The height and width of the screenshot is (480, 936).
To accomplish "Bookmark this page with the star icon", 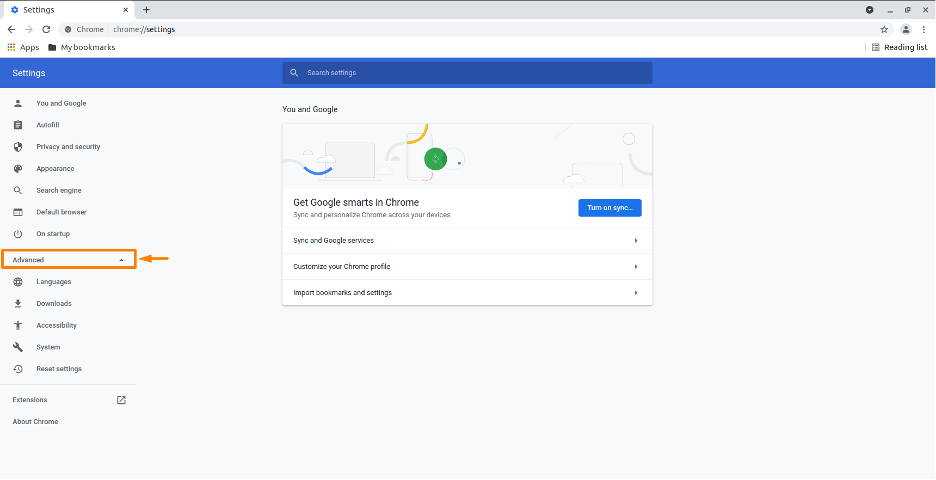I will pos(885,29).
